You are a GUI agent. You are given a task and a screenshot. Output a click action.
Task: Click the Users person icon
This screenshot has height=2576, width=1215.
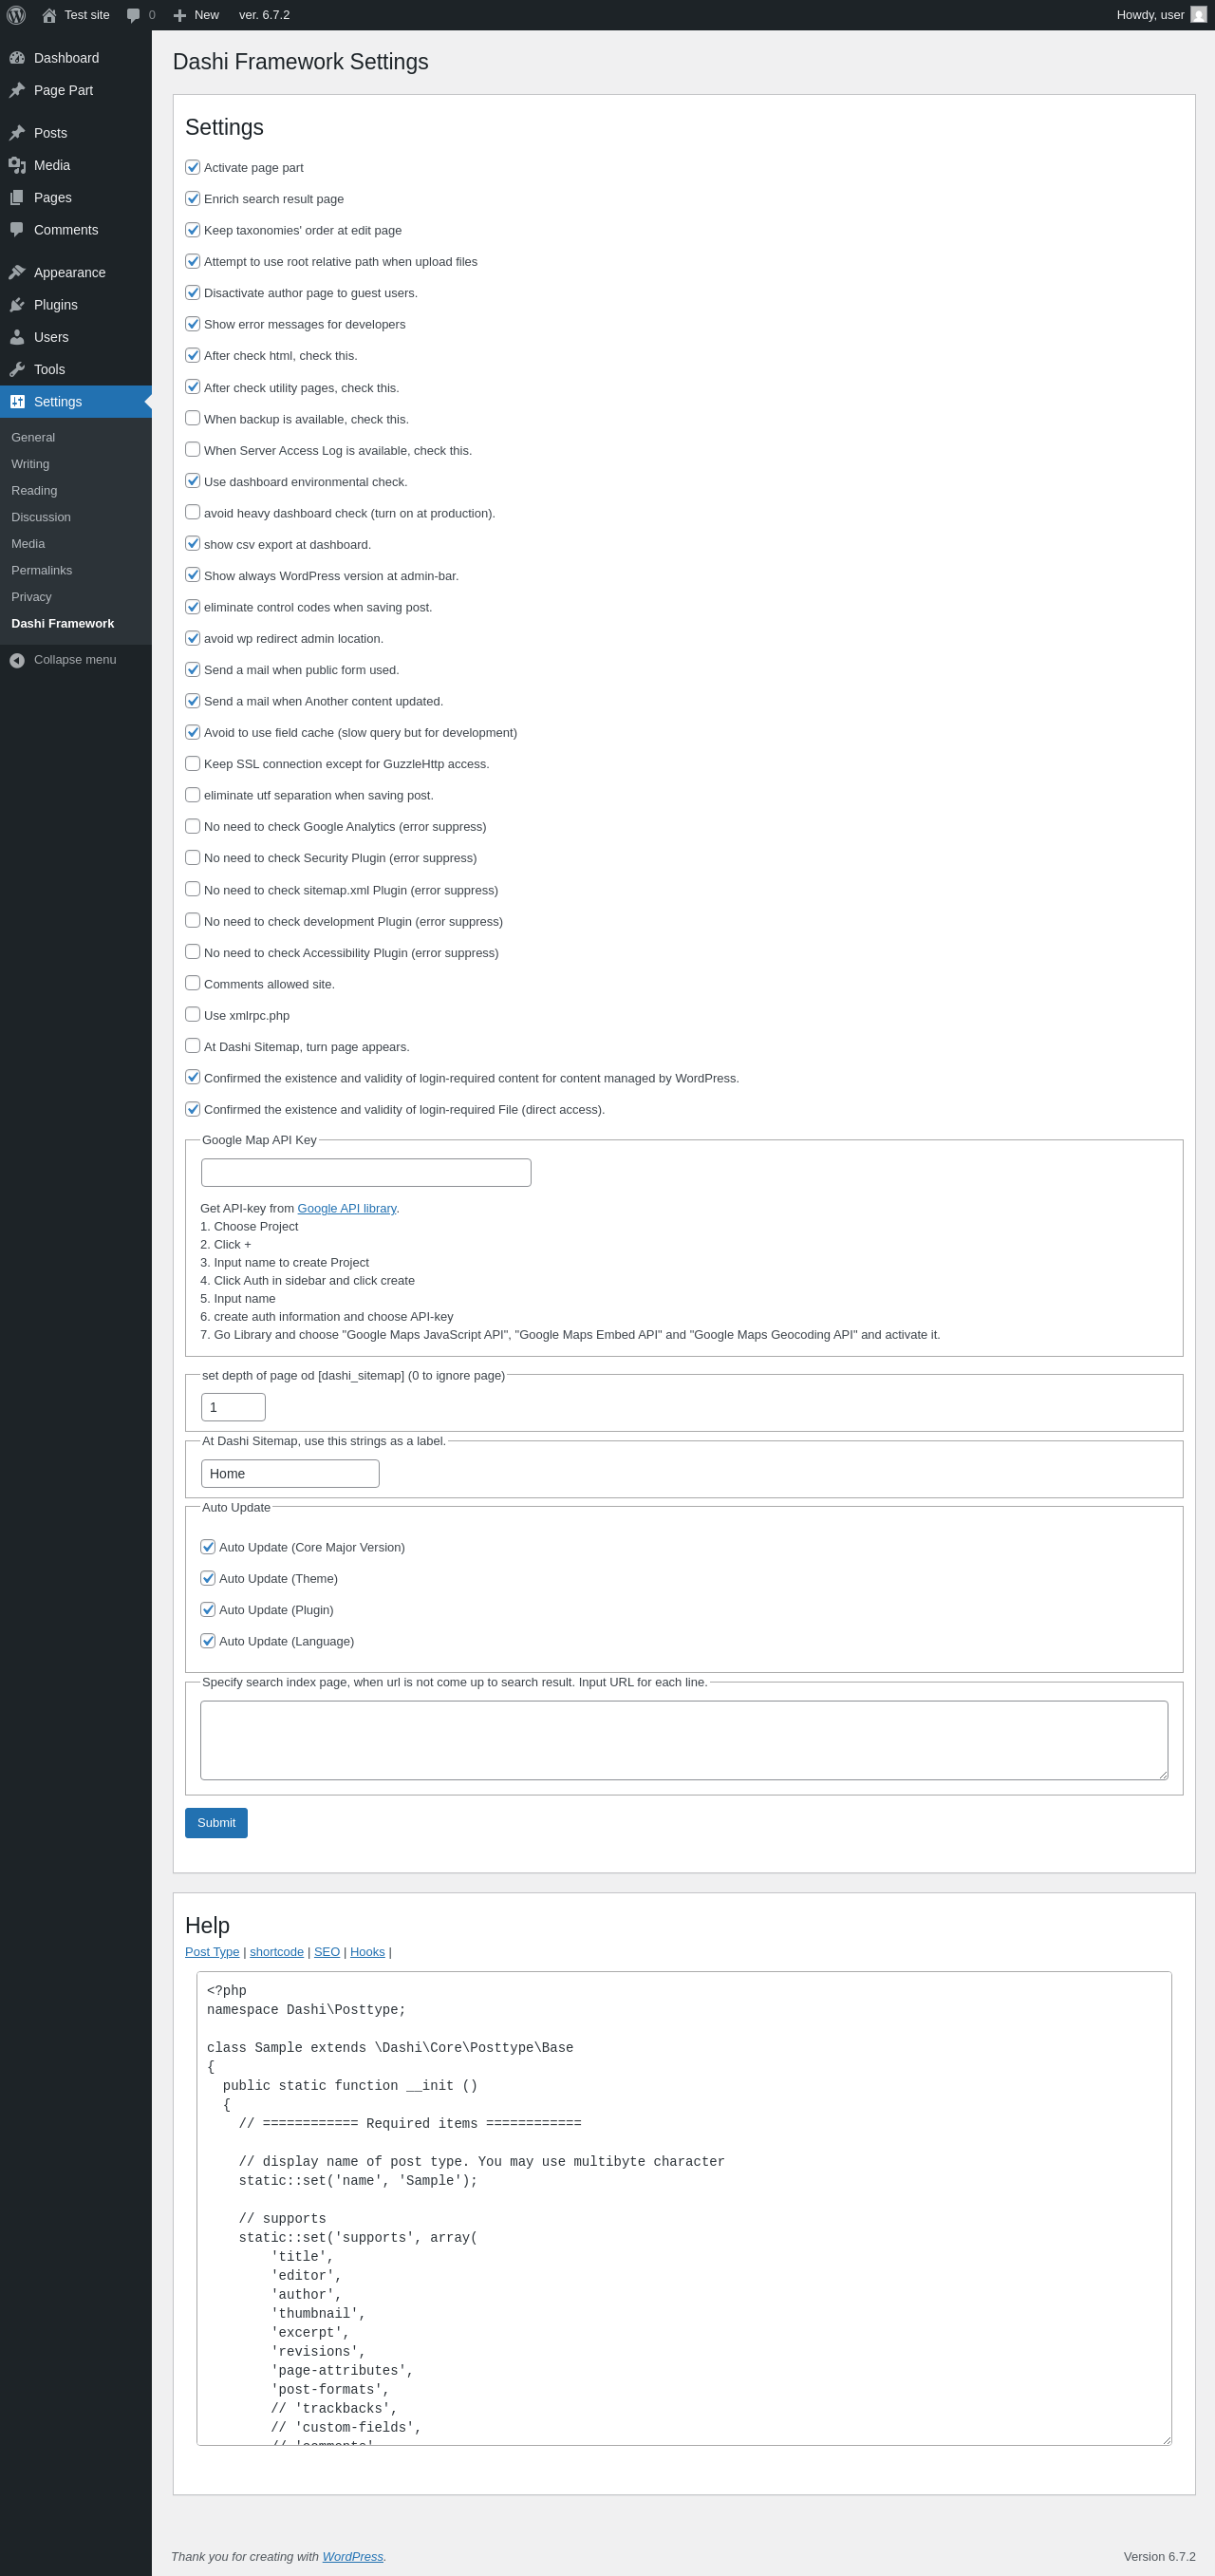(17, 337)
